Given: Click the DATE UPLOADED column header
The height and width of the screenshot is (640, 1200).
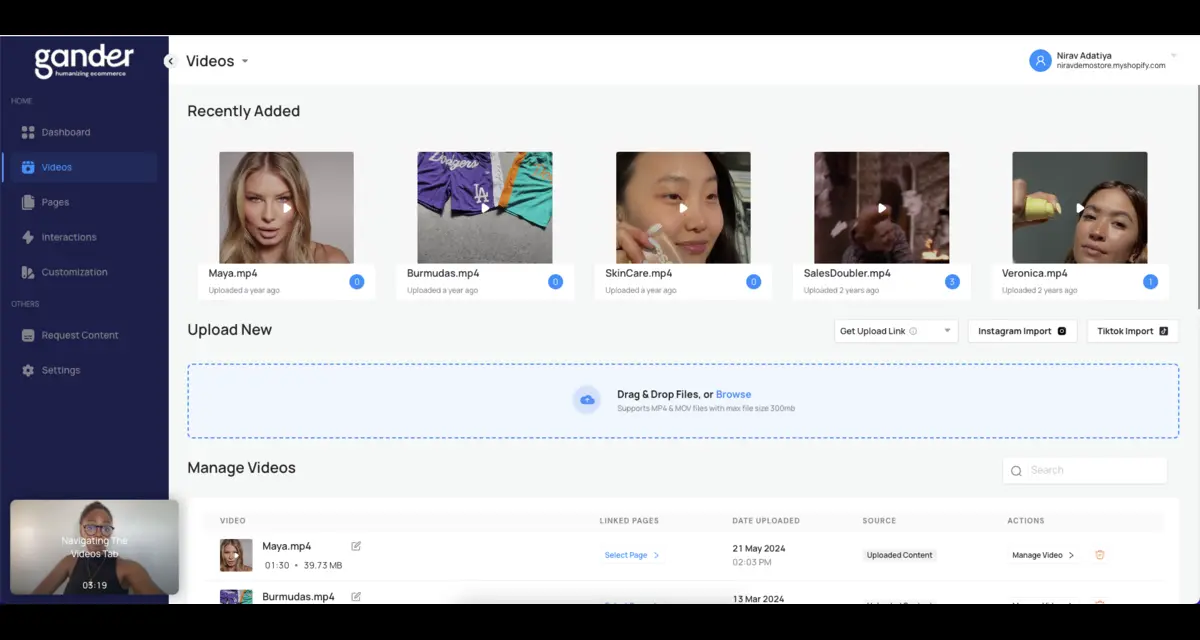Looking at the screenshot, I should pyautogui.click(x=766, y=521).
